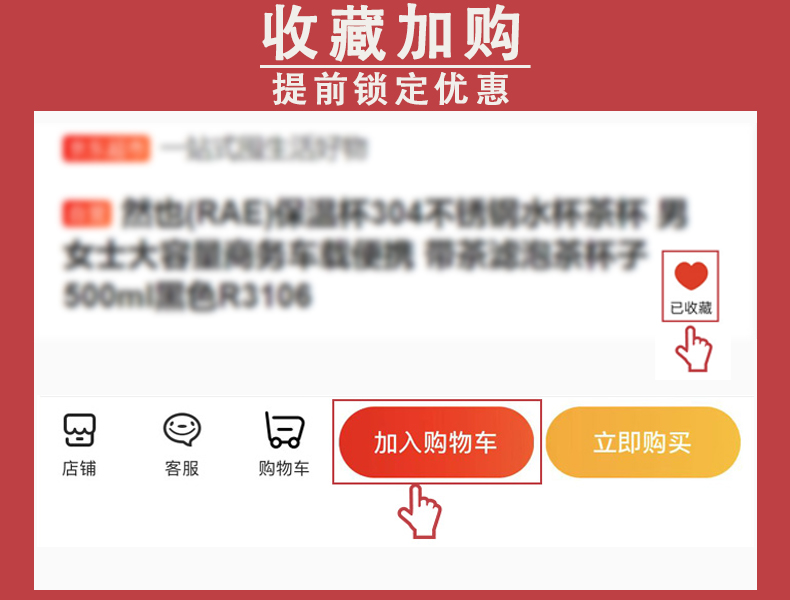Screen dimensions: 790x600
Task: Buy now with 立即购买 button
Action: pyautogui.click(x=643, y=442)
